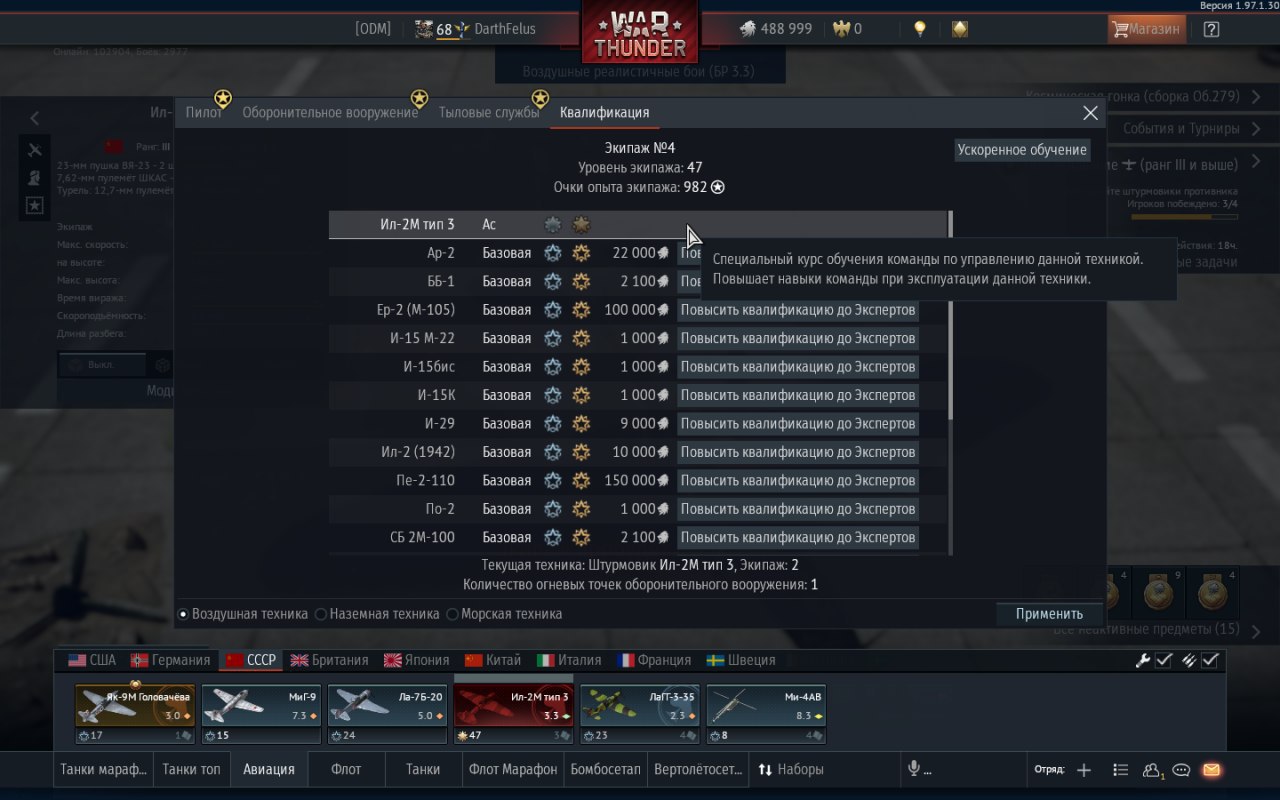Click the back arrow chevron on the left panel
The height and width of the screenshot is (800, 1280).
[x=35, y=118]
